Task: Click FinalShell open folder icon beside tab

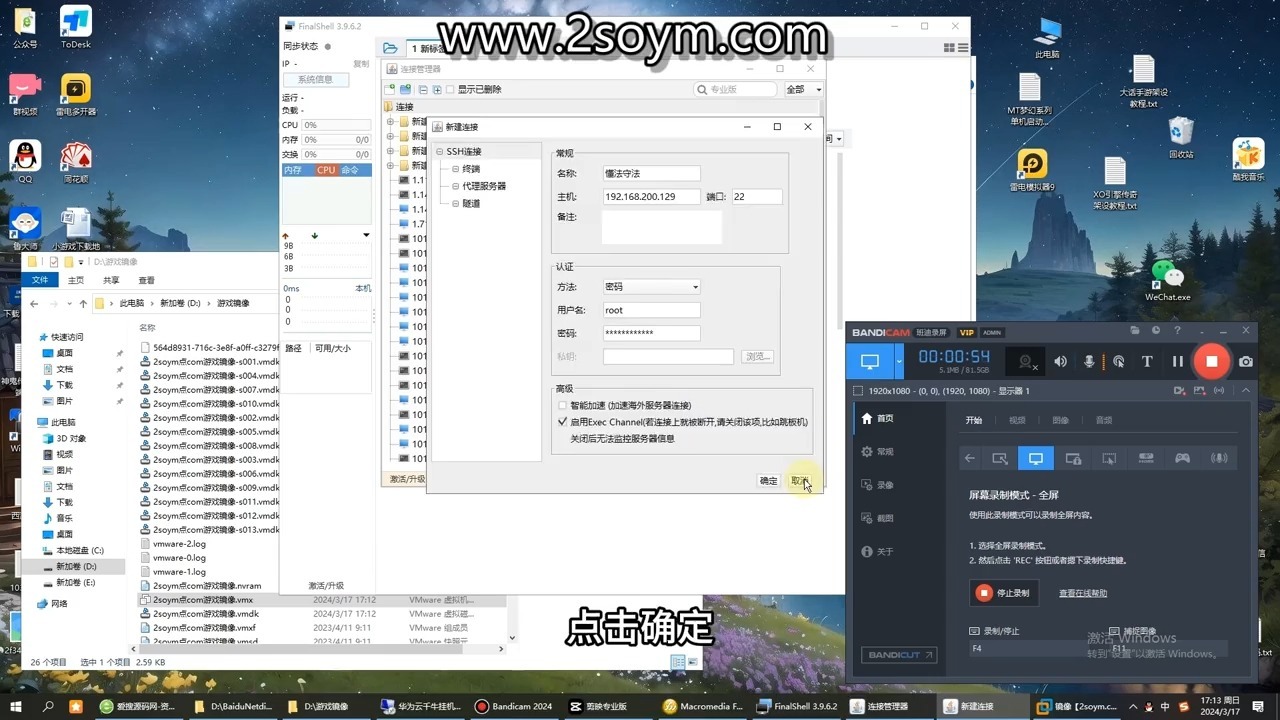Action: point(390,48)
